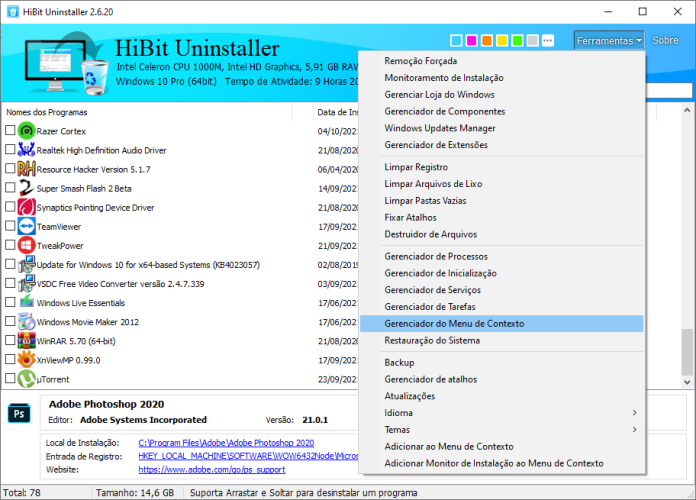Select Adicionar ao Menu de Contexto
696x500 pixels.
point(502,447)
